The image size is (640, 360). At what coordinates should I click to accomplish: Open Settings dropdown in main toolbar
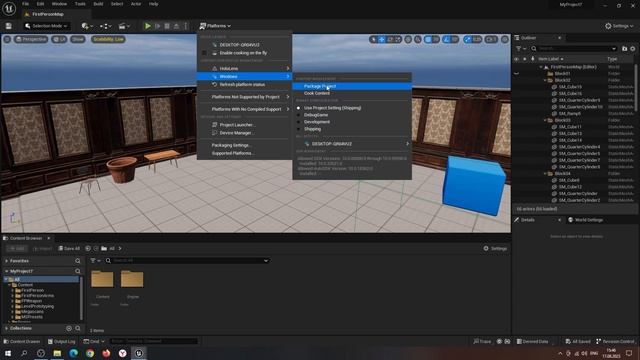pyautogui.click(x=619, y=26)
